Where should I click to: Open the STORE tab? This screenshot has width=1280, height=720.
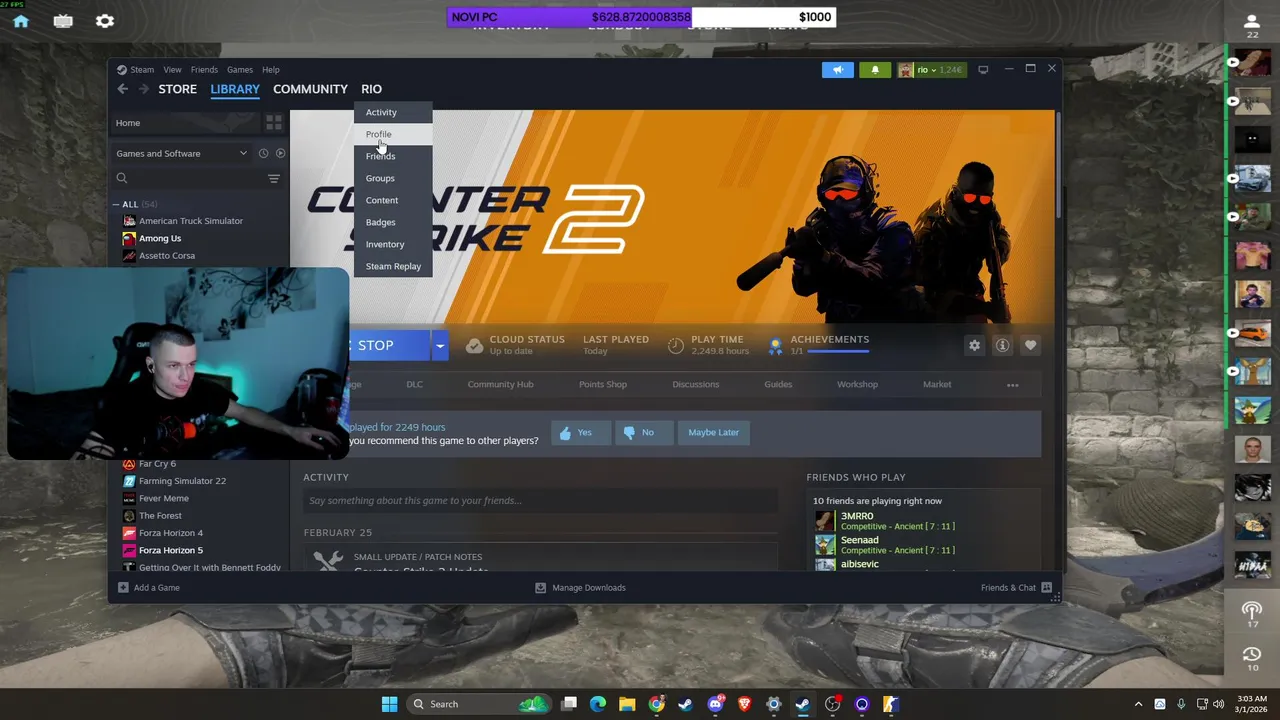[177, 89]
